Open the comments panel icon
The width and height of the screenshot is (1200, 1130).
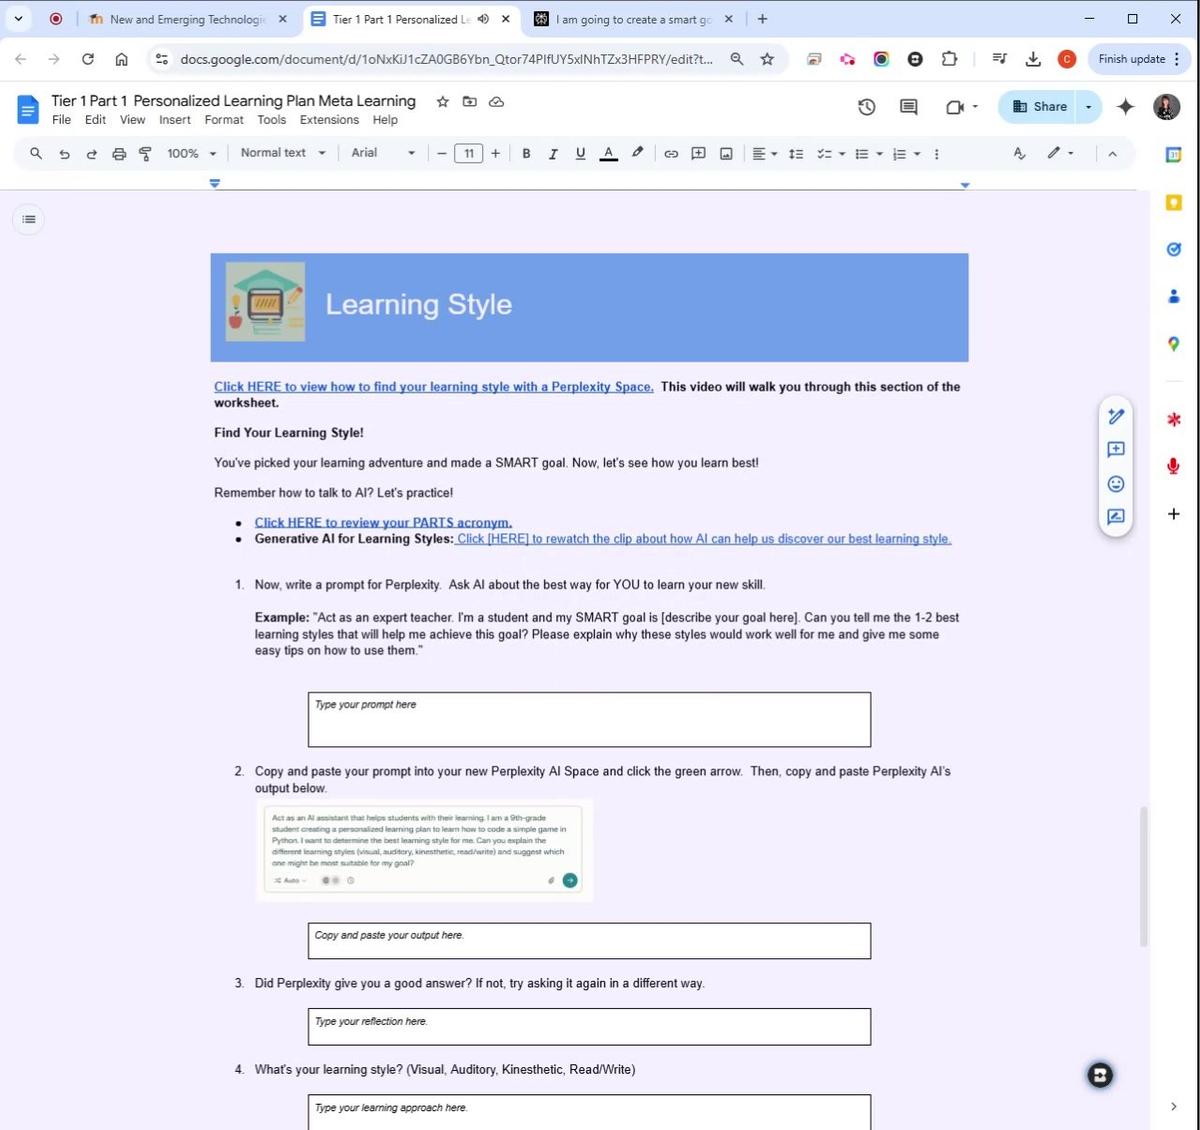(908, 107)
